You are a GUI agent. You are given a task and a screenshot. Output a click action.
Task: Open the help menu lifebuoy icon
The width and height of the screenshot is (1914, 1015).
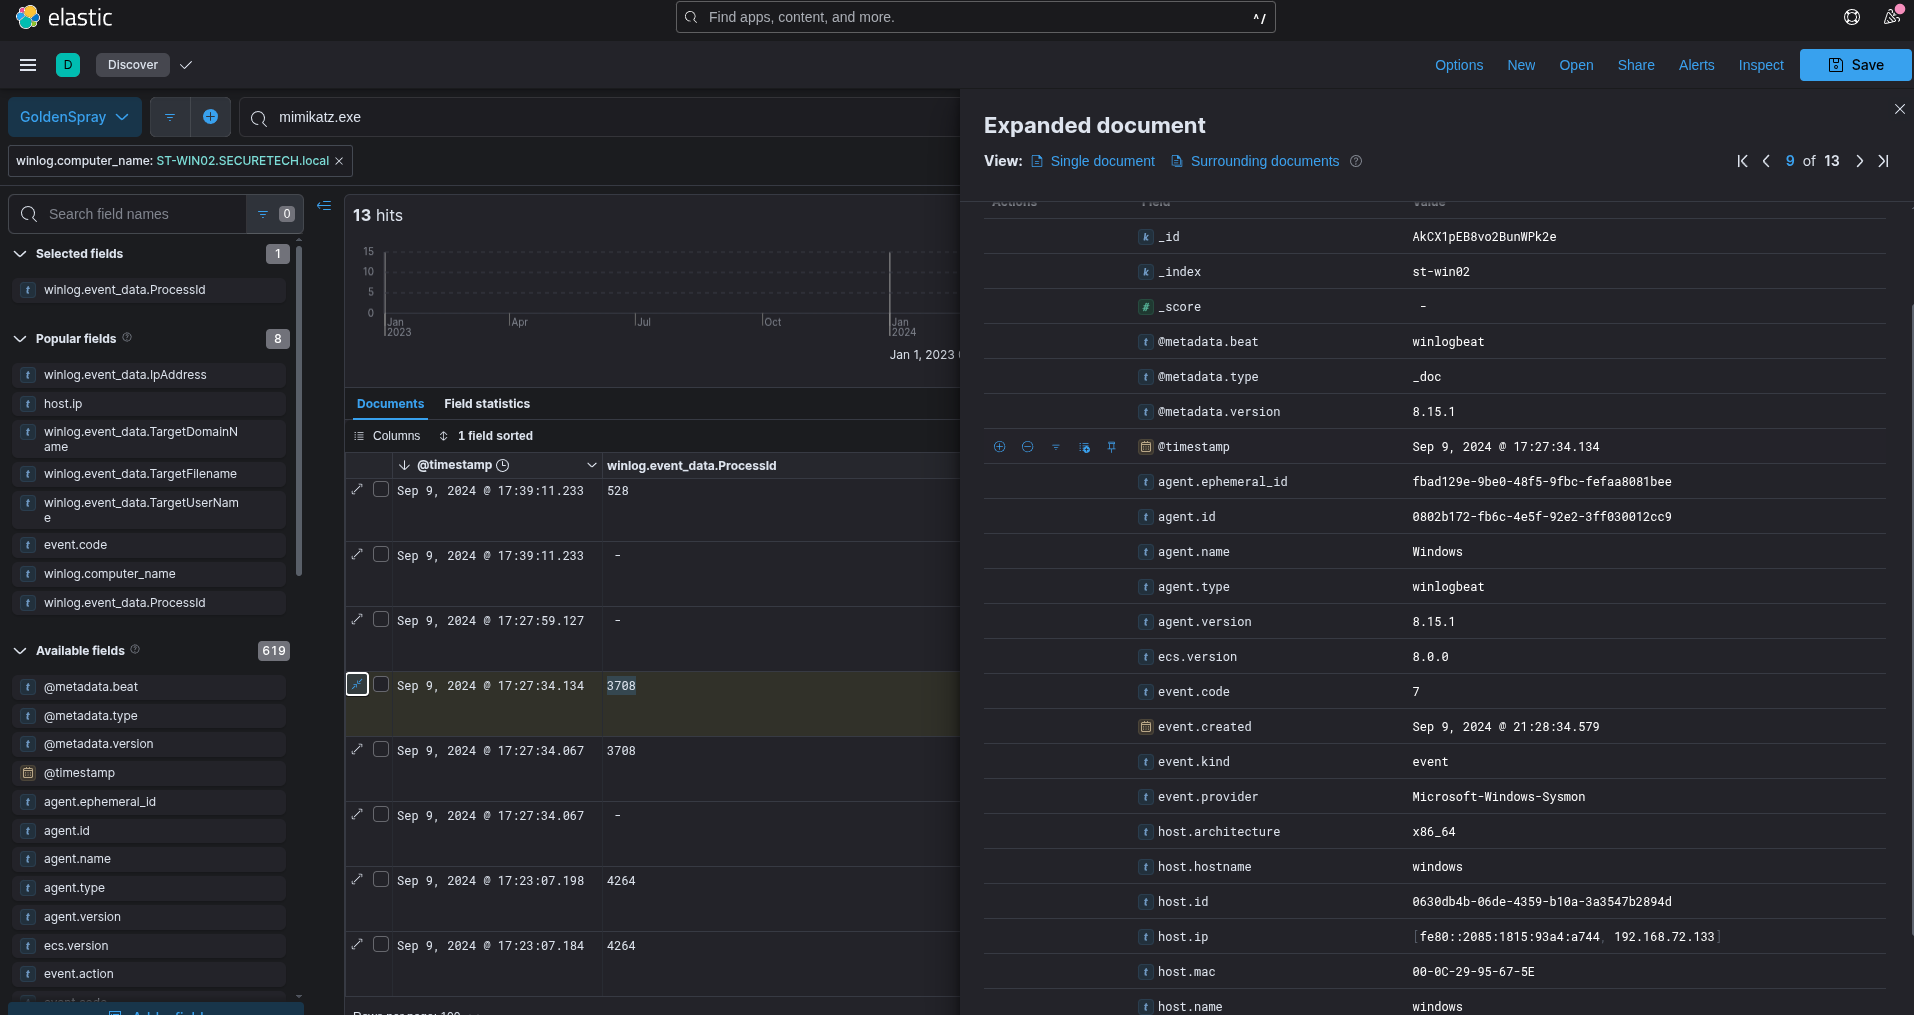coord(1852,17)
